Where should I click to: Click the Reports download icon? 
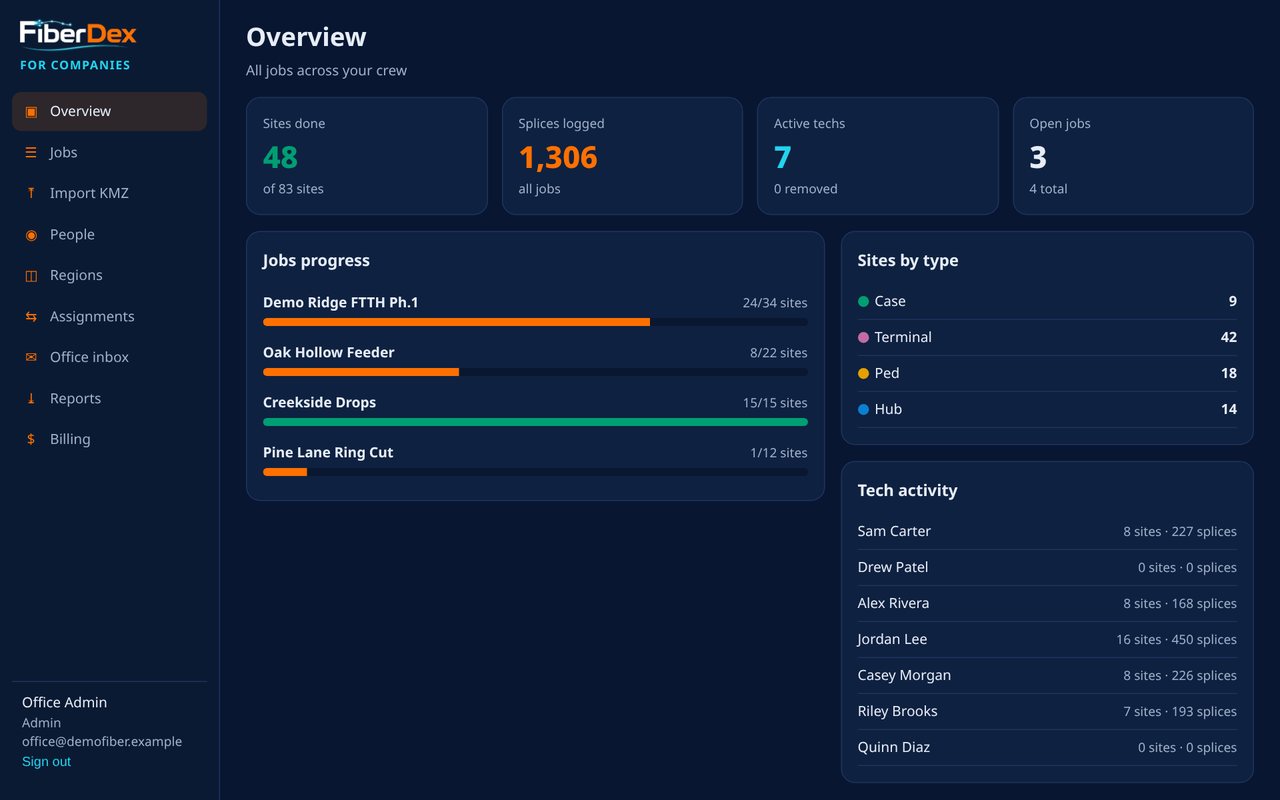click(31, 399)
